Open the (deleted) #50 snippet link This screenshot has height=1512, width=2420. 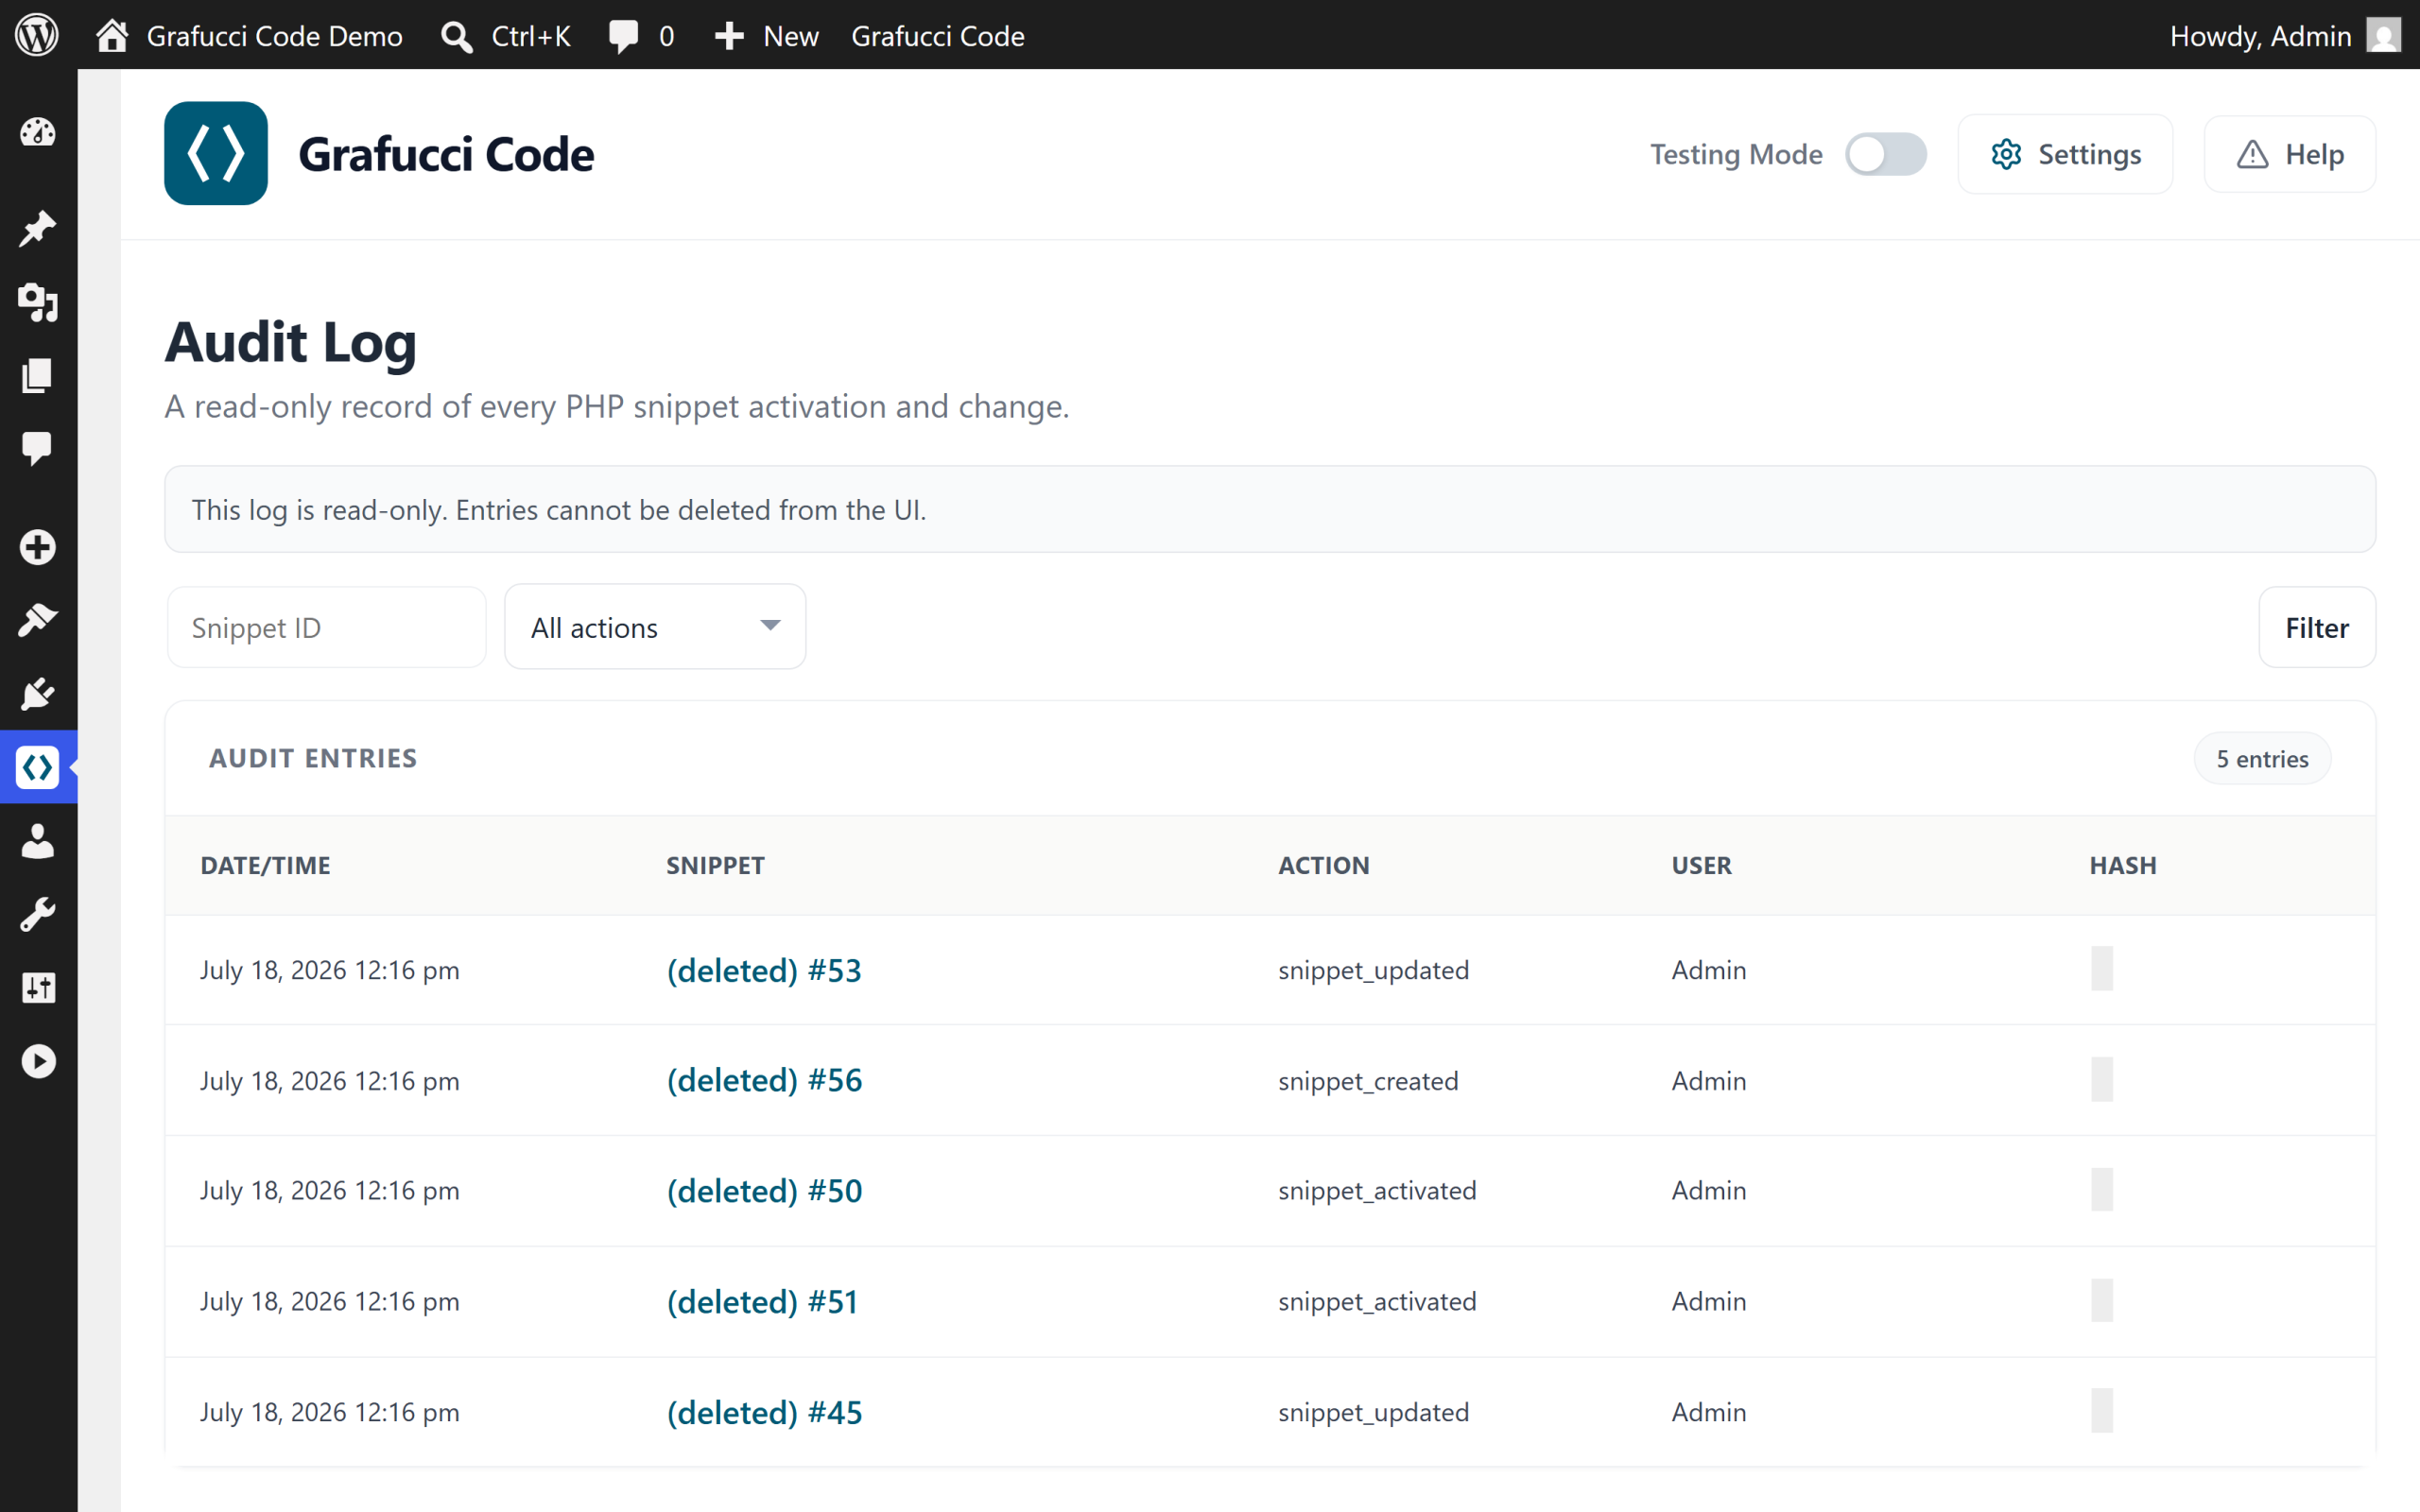(764, 1190)
